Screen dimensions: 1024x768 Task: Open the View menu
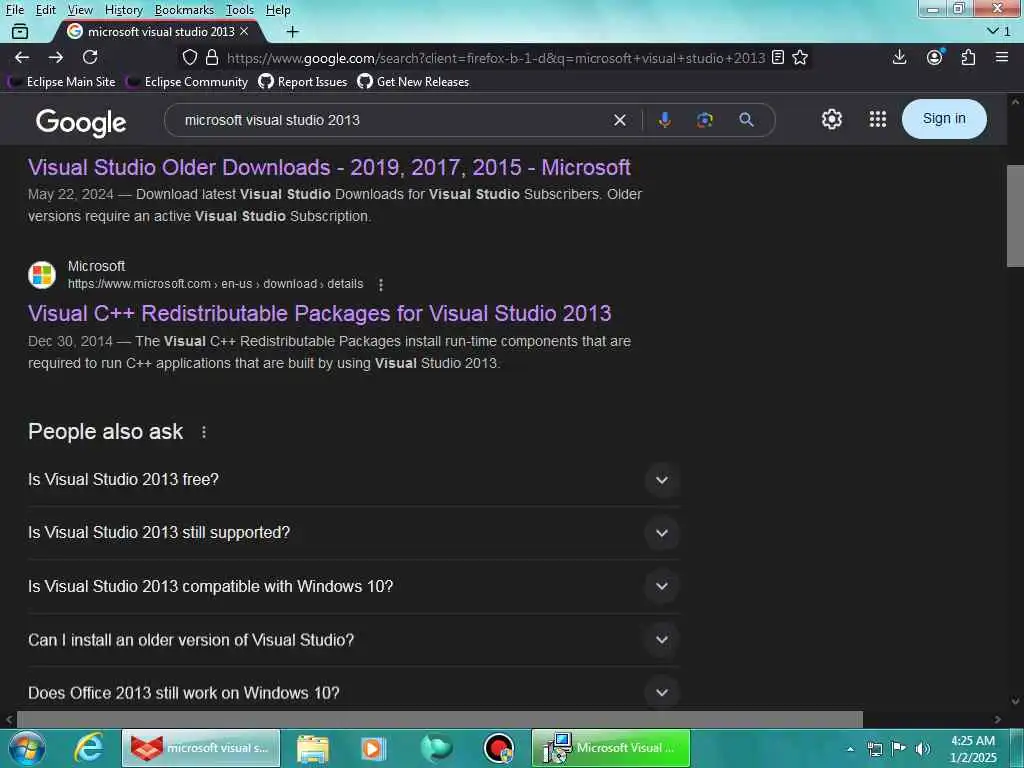point(80,10)
